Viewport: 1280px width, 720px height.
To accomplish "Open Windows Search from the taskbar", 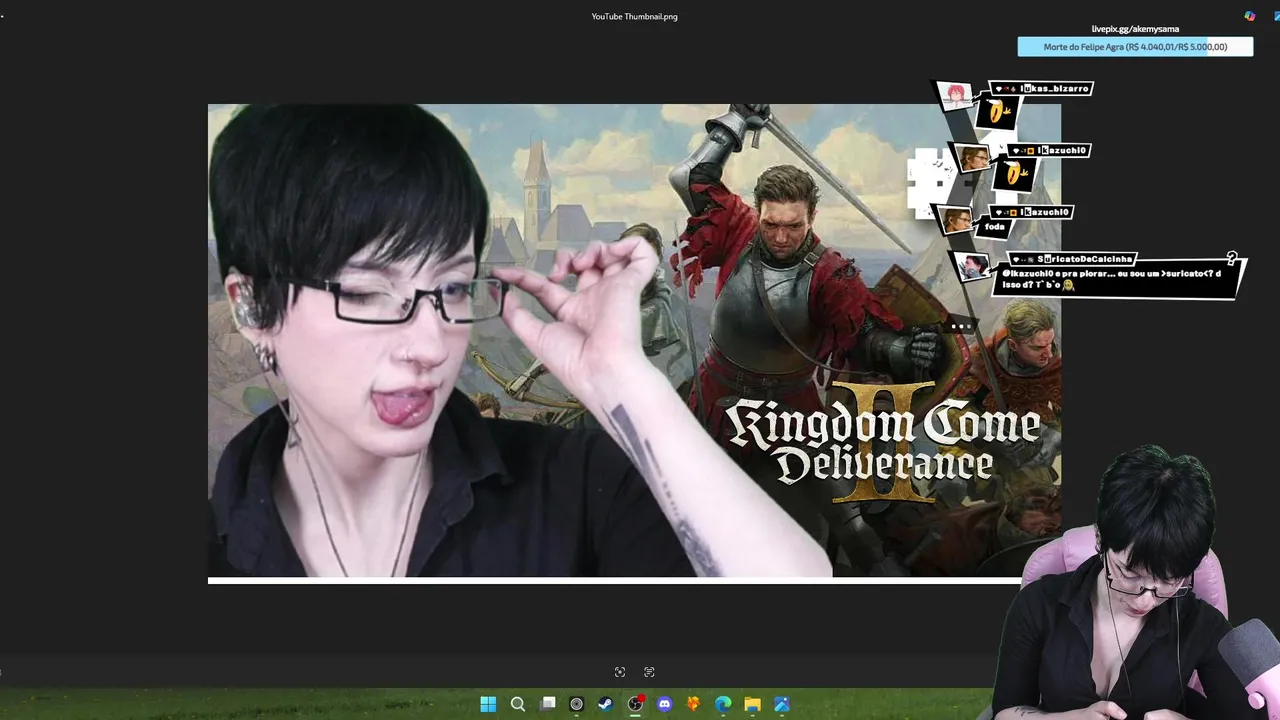I will (518, 704).
